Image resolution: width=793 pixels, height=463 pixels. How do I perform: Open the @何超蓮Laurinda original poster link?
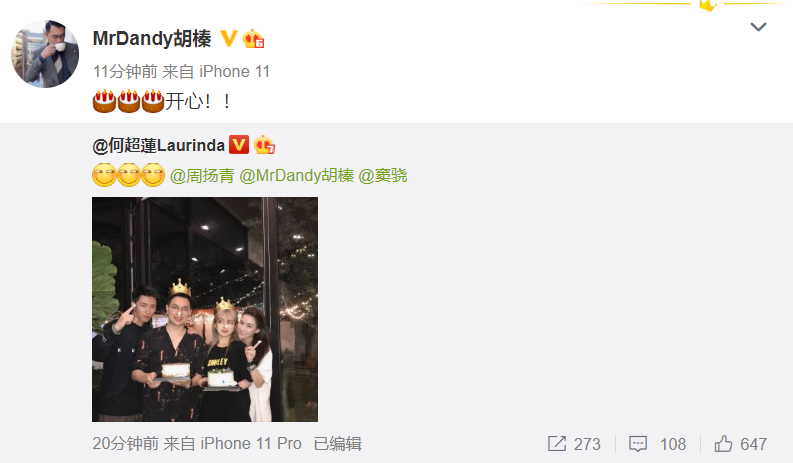[x=158, y=146]
